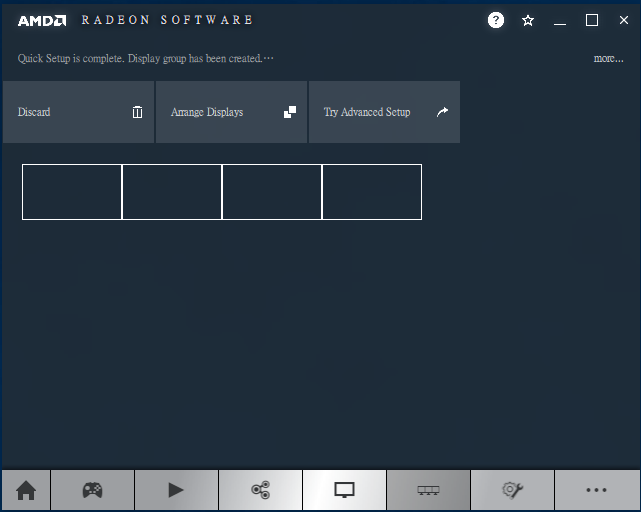Select the fourth display rectangle

click(x=372, y=192)
